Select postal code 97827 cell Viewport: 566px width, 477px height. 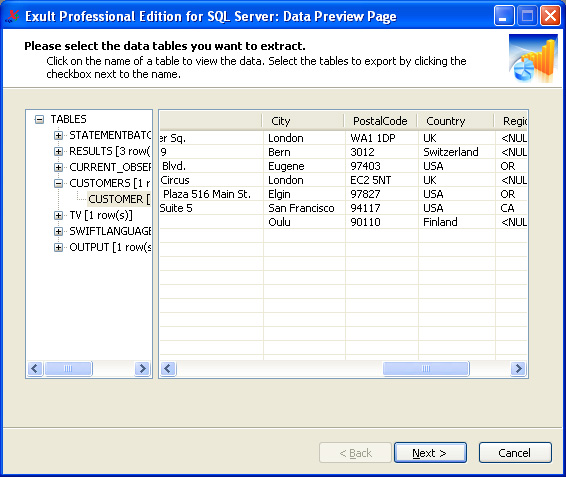382,194
